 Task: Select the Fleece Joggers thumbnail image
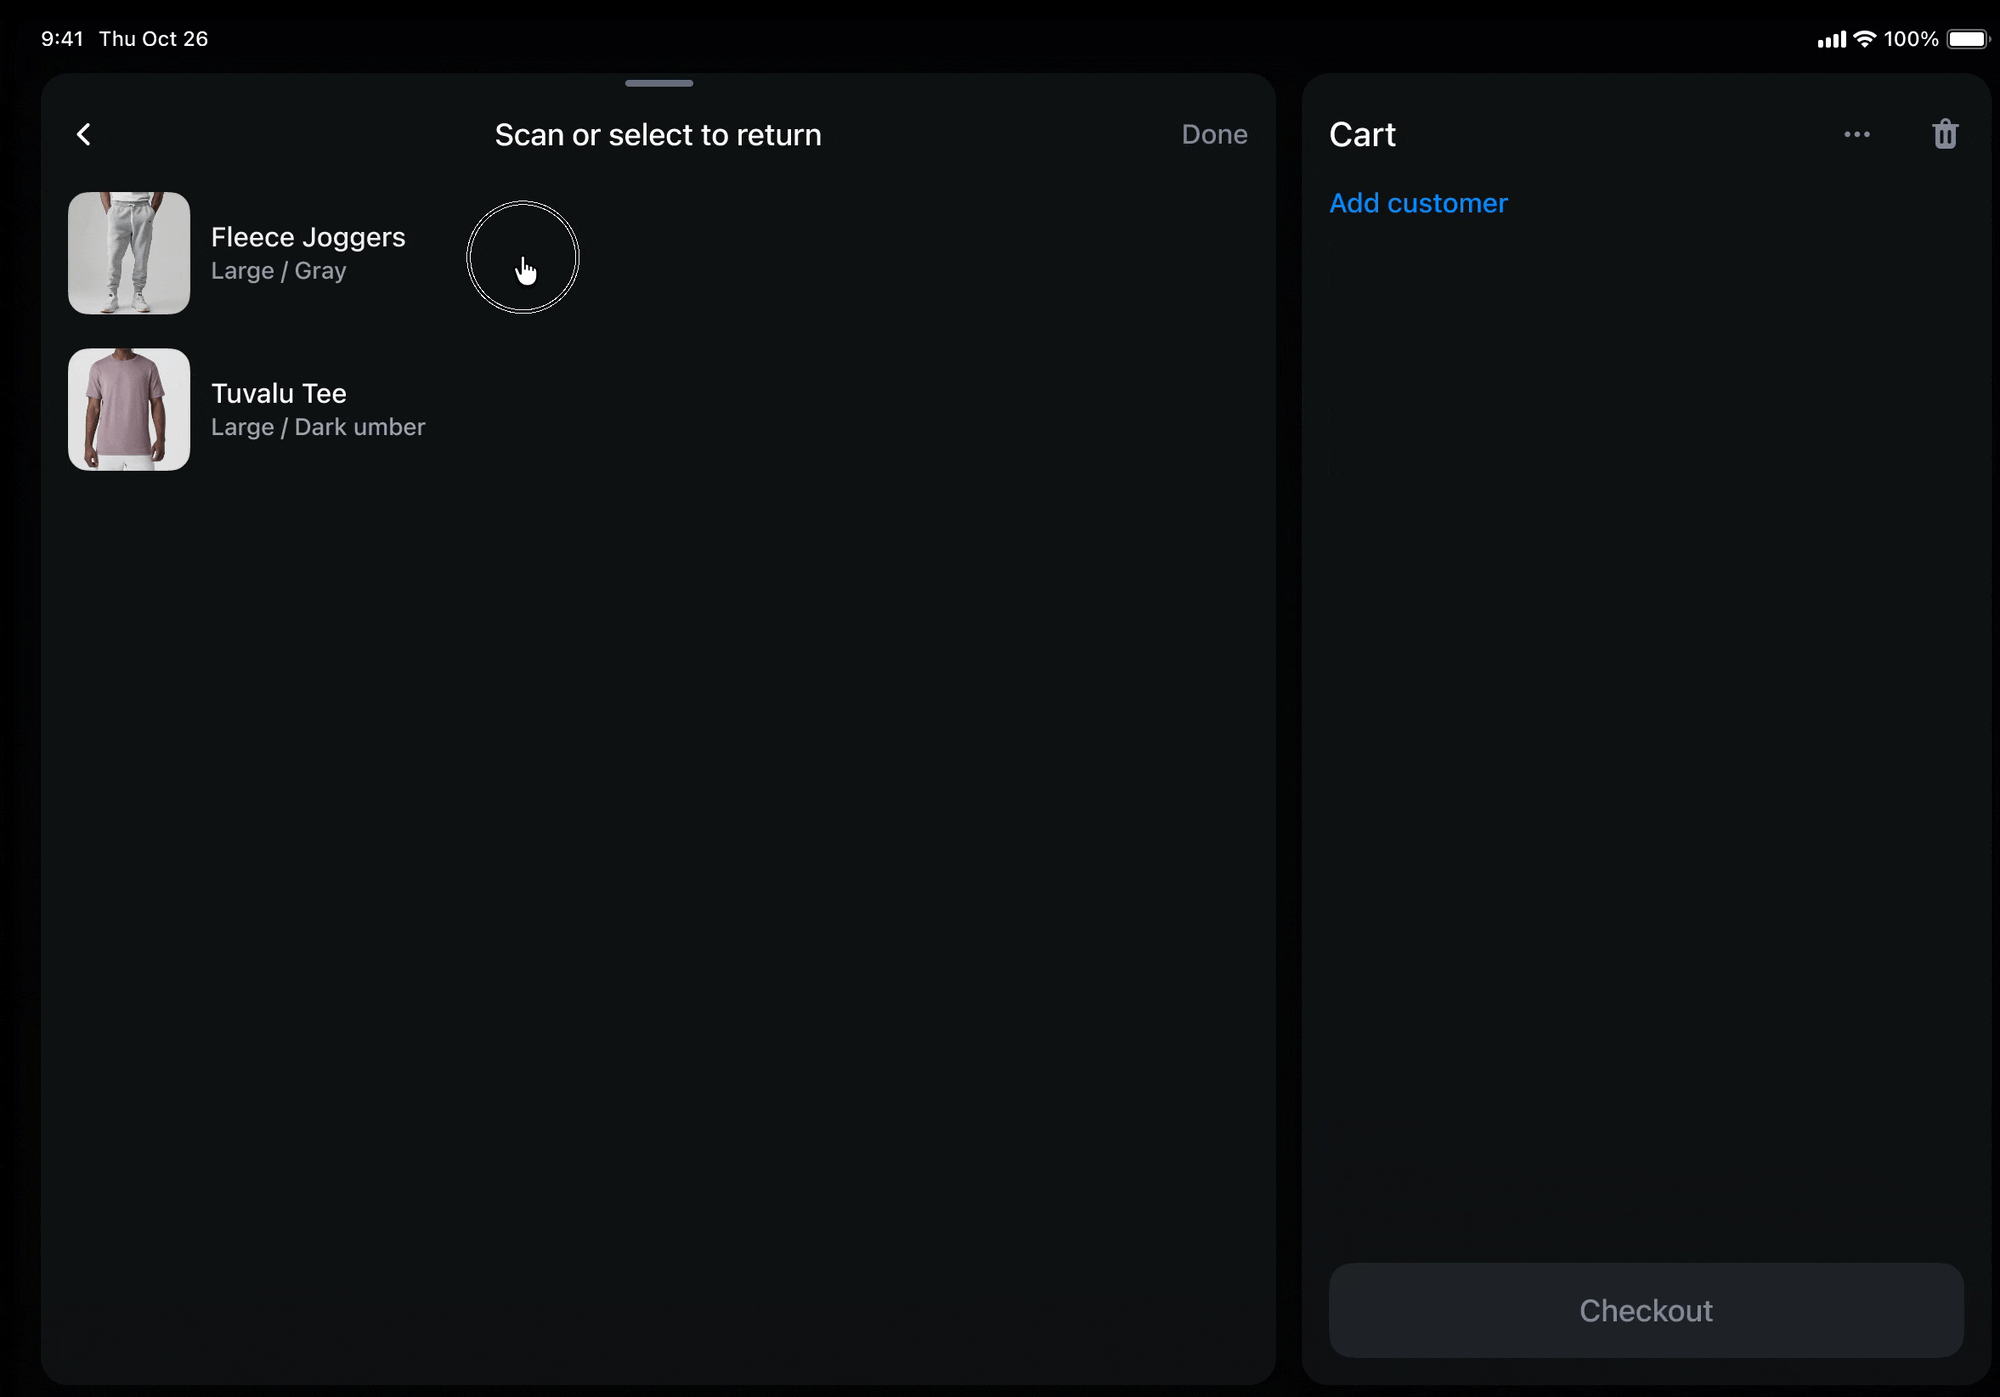point(129,253)
